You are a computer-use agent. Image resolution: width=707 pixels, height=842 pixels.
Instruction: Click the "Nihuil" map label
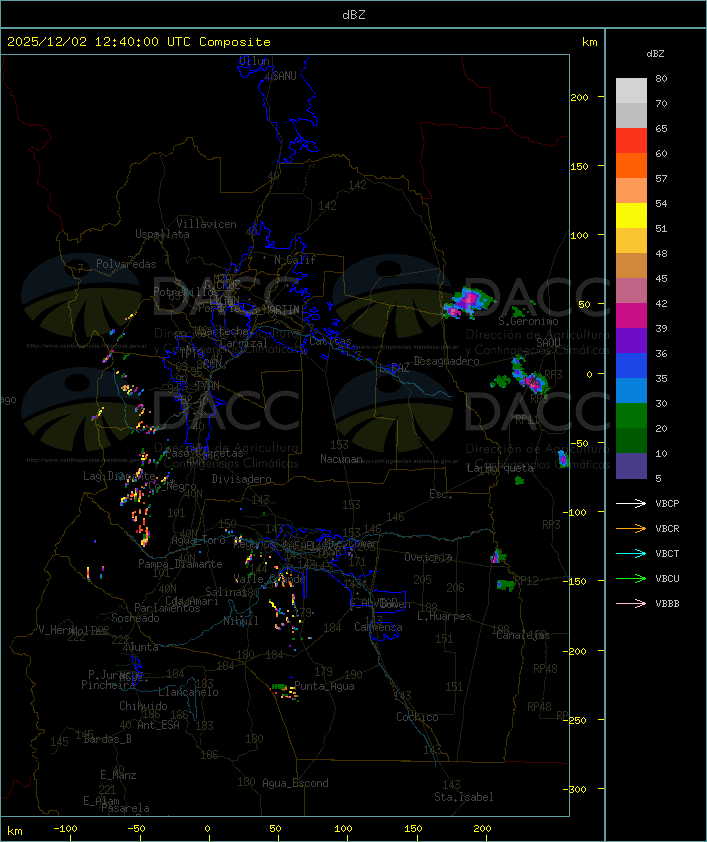tap(241, 621)
